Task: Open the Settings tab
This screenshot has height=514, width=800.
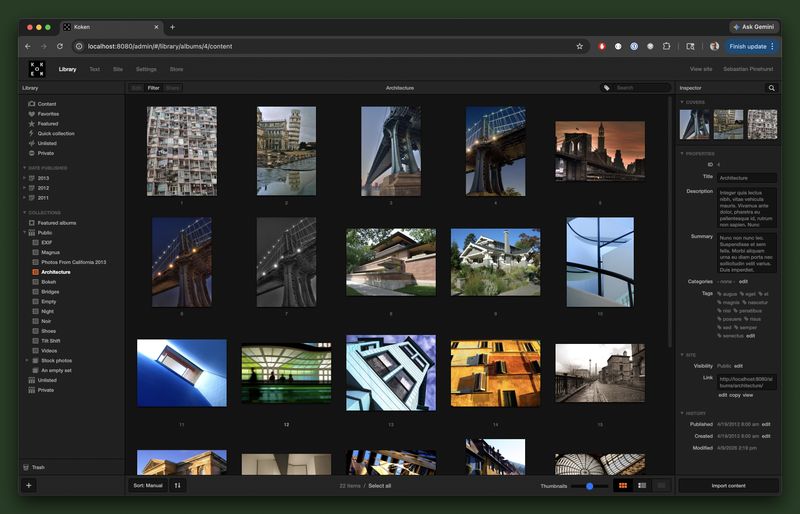Action: 146,69
